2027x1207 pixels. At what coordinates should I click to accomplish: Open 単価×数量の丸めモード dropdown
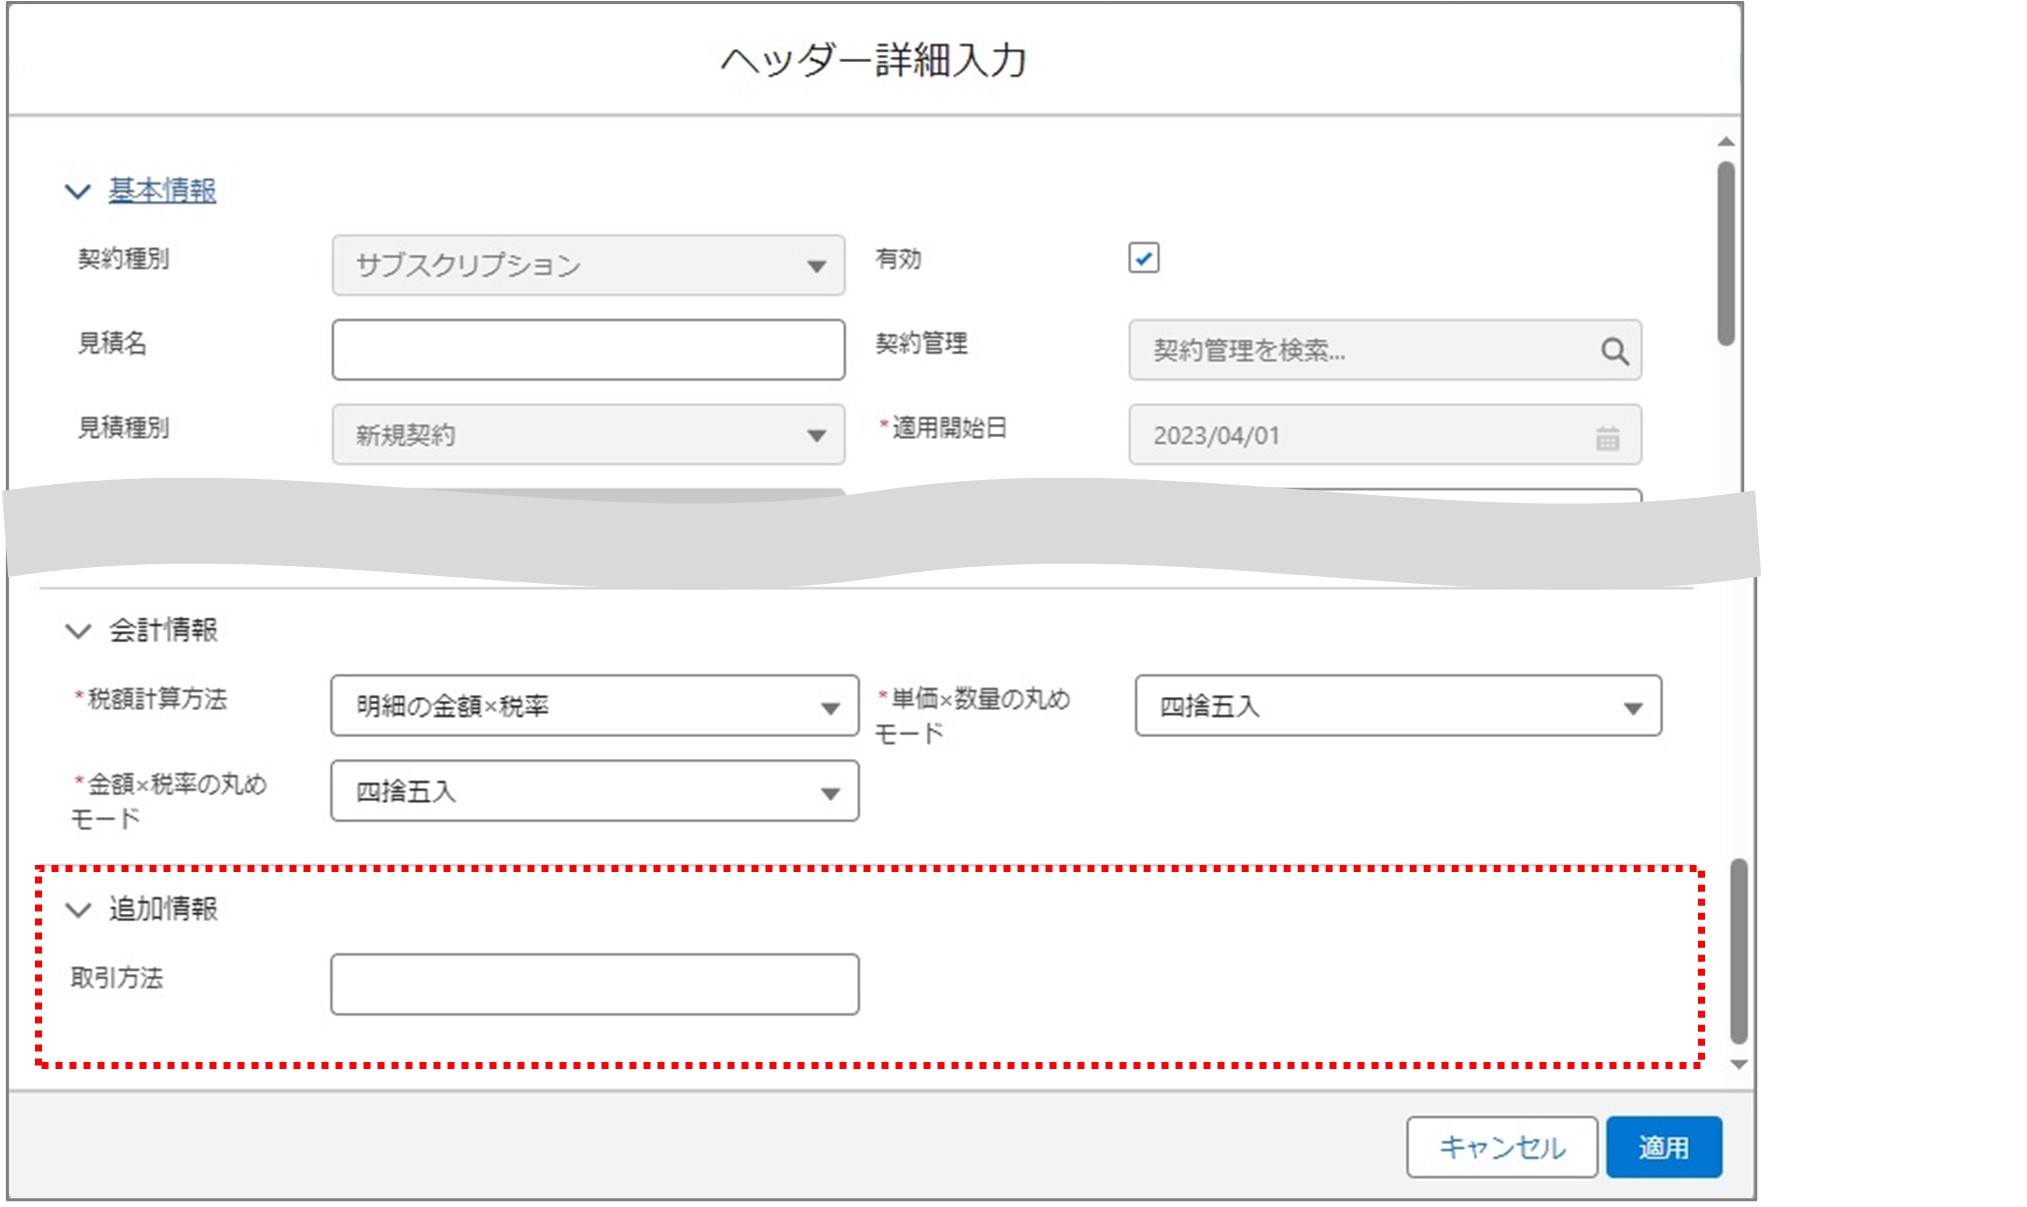[x=1397, y=706]
